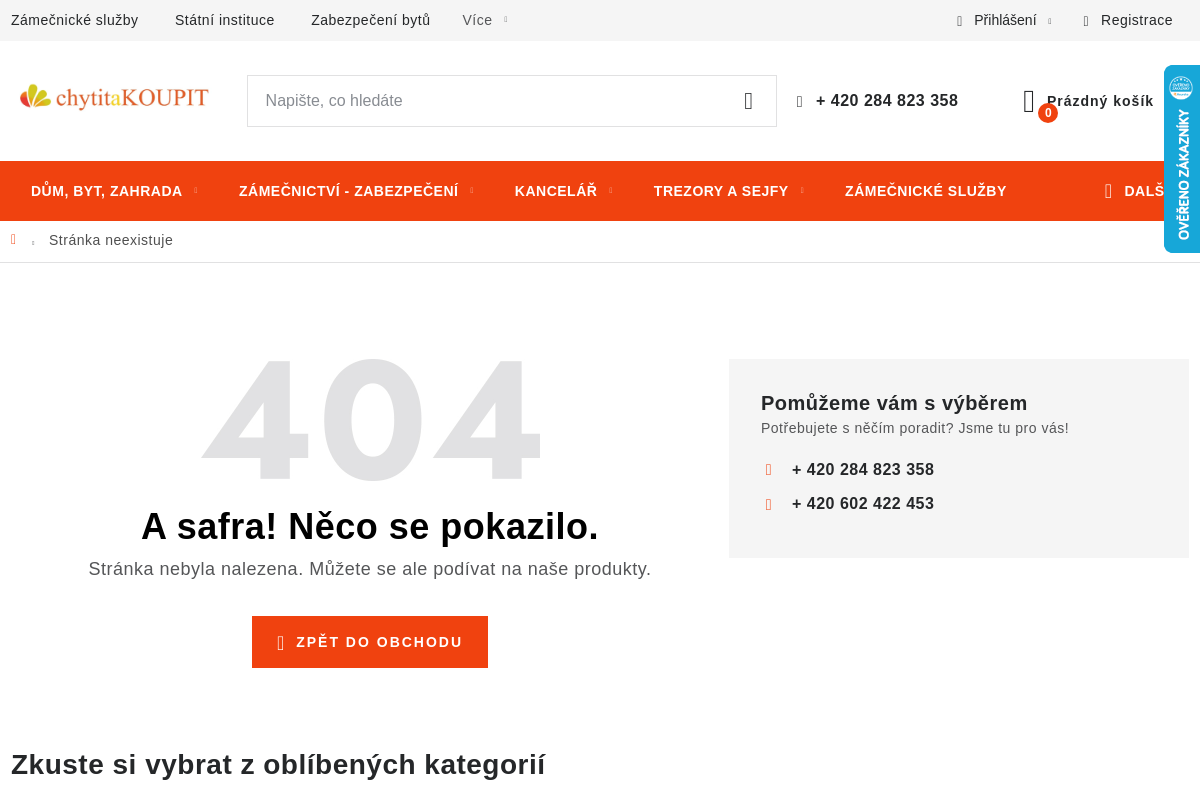Open the shopping cart icon

click(x=1029, y=100)
